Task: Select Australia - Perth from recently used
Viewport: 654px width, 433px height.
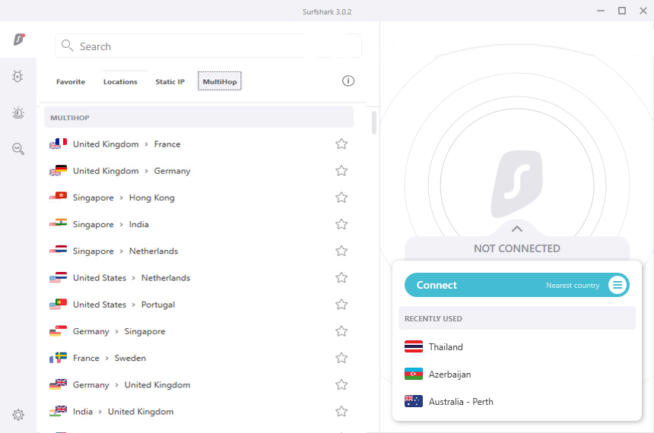Action: point(517,401)
